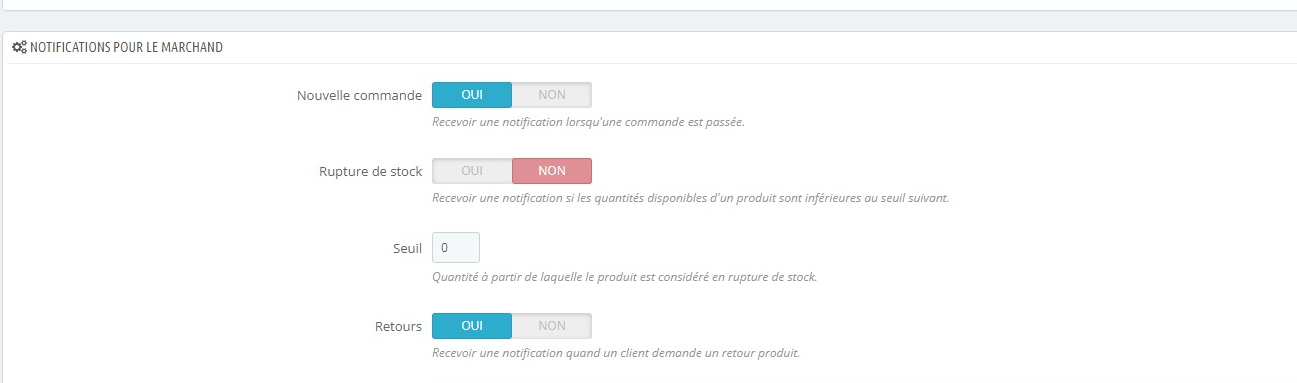Turn on Rupture de stock with OUI
This screenshot has height=383, width=1297.
point(472,171)
